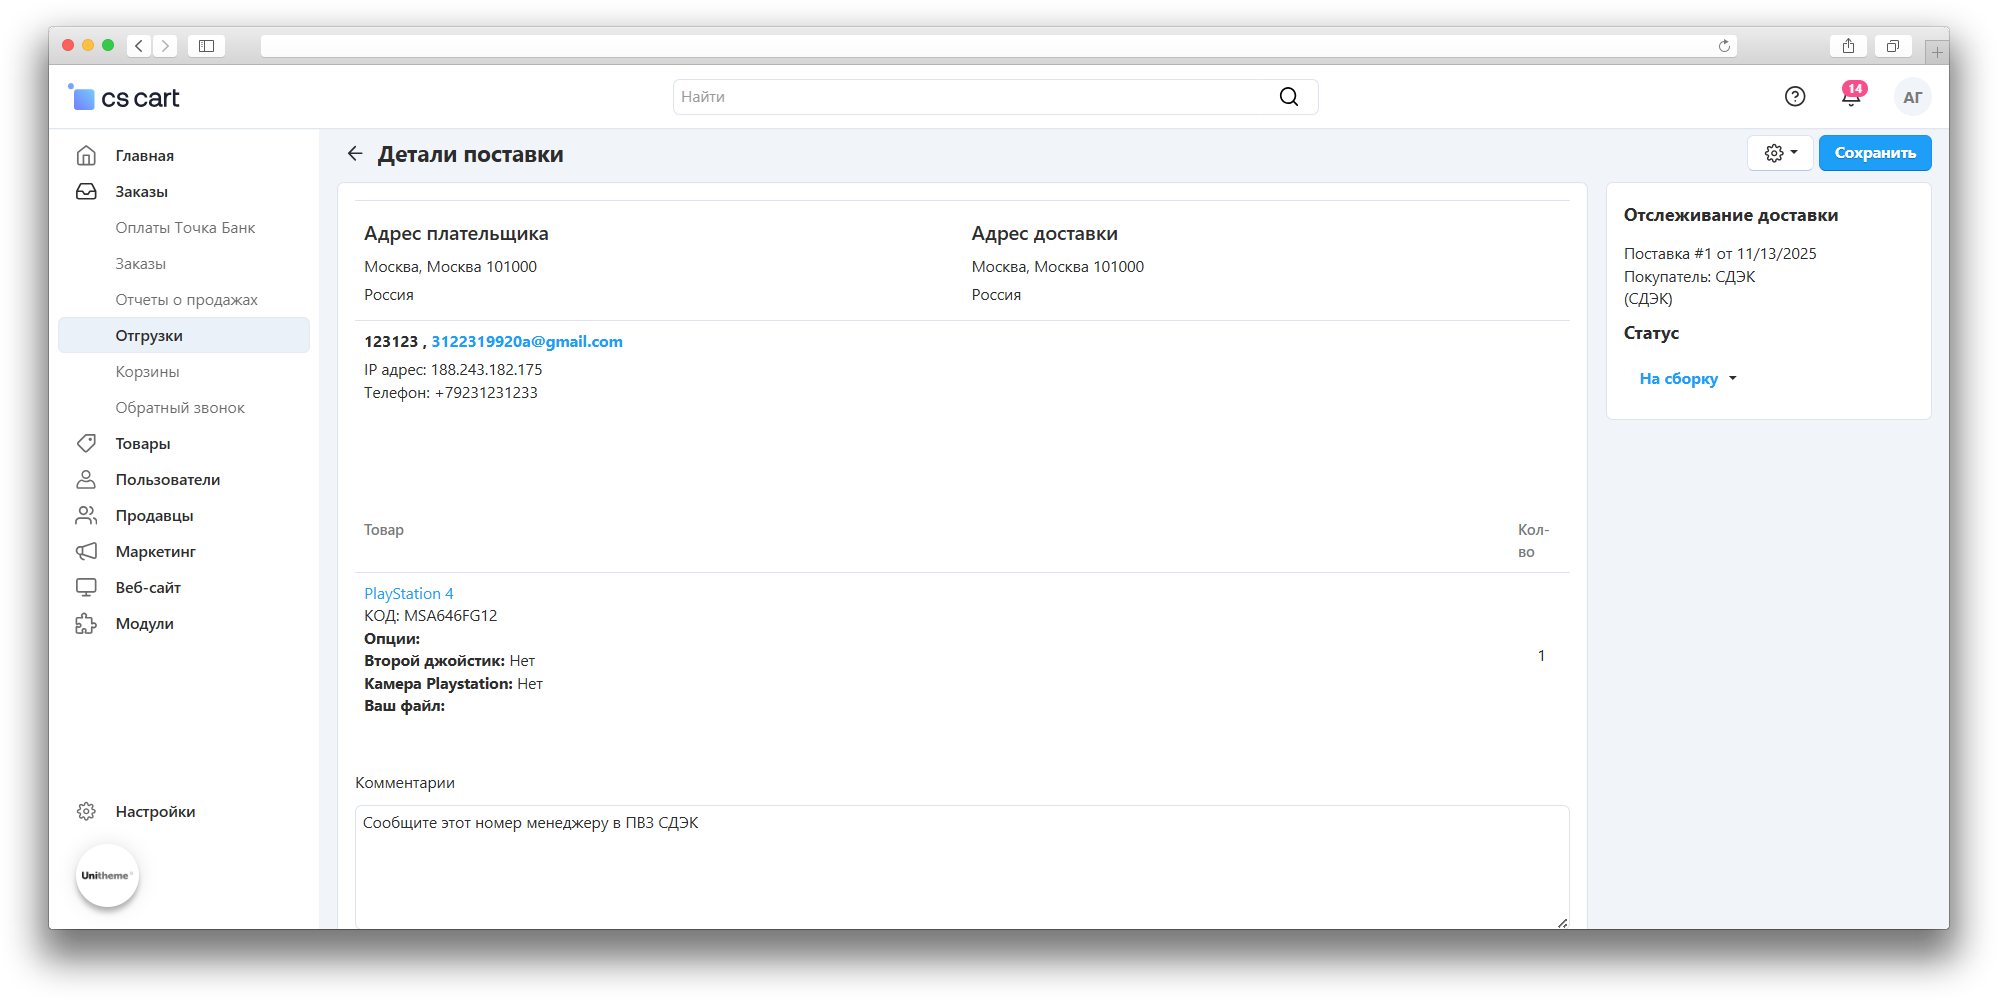Click the back arrow next to Детали поставки

(x=355, y=154)
